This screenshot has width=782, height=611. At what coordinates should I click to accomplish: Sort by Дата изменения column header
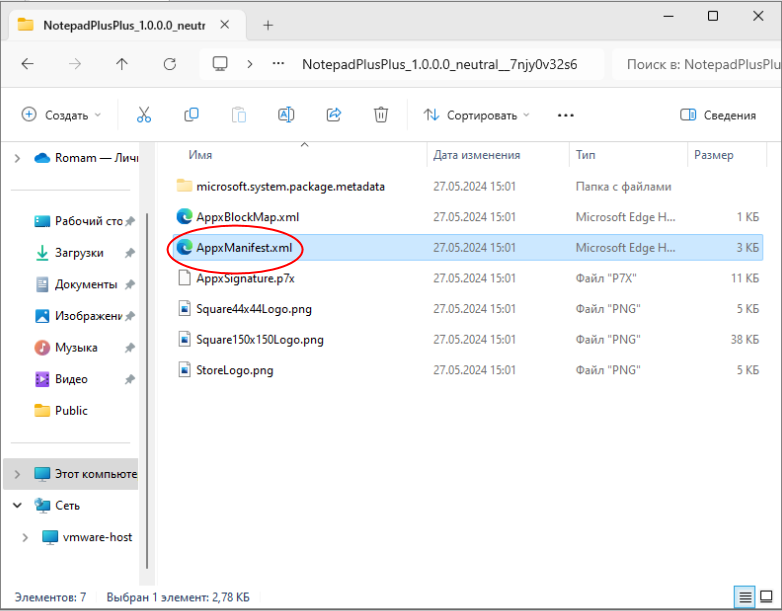476,155
